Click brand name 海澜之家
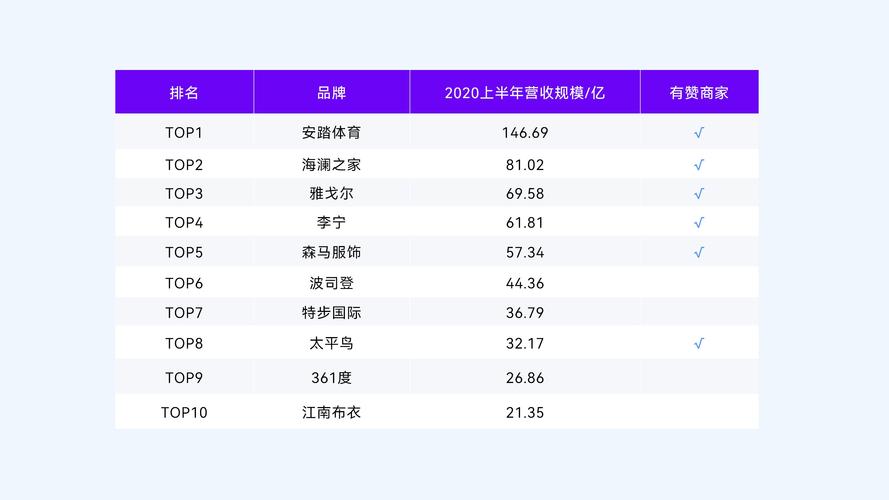Viewport: 889px width, 500px height. 331,165
